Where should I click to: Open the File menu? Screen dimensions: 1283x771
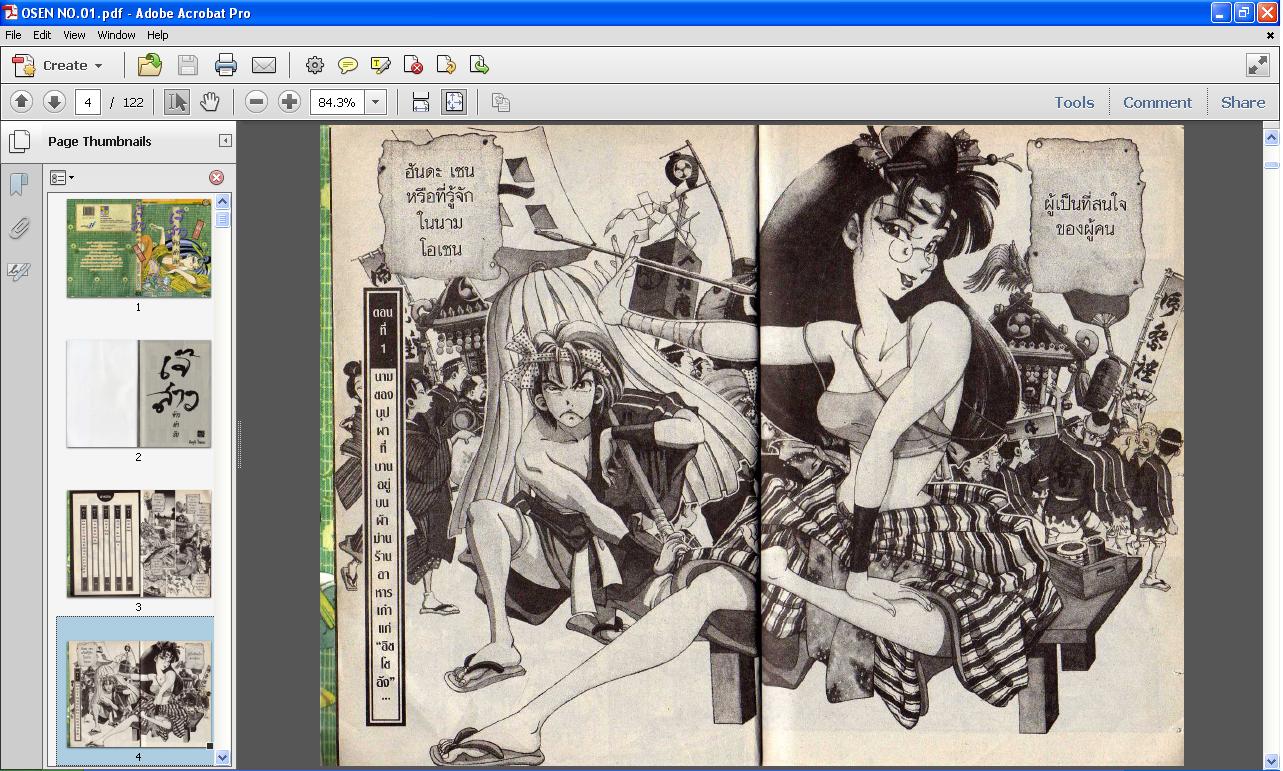[13, 35]
